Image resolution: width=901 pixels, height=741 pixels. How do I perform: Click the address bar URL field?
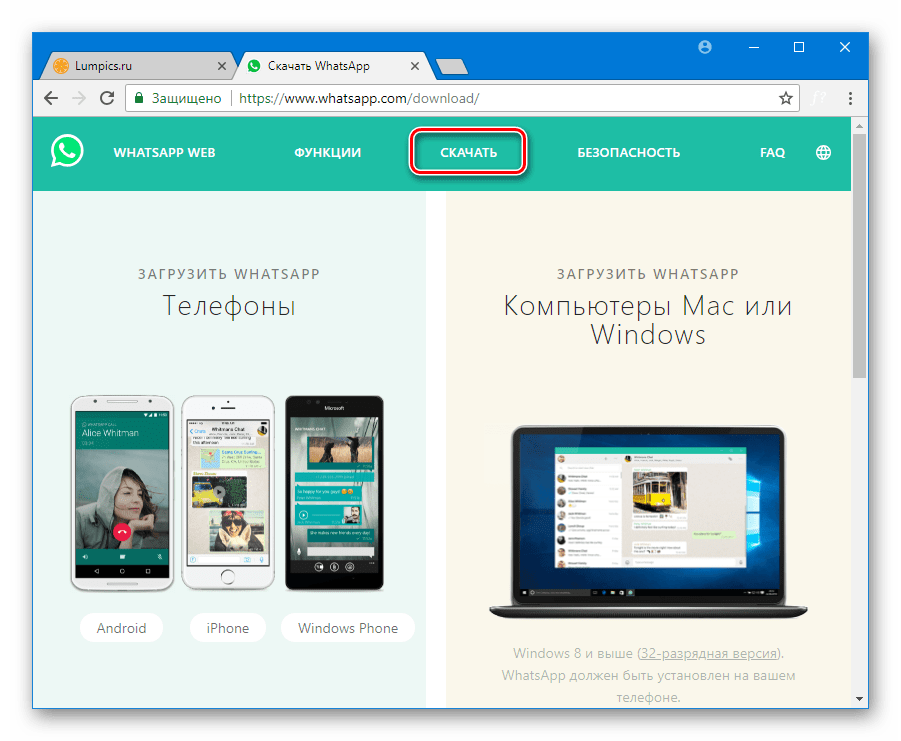tap(500, 99)
